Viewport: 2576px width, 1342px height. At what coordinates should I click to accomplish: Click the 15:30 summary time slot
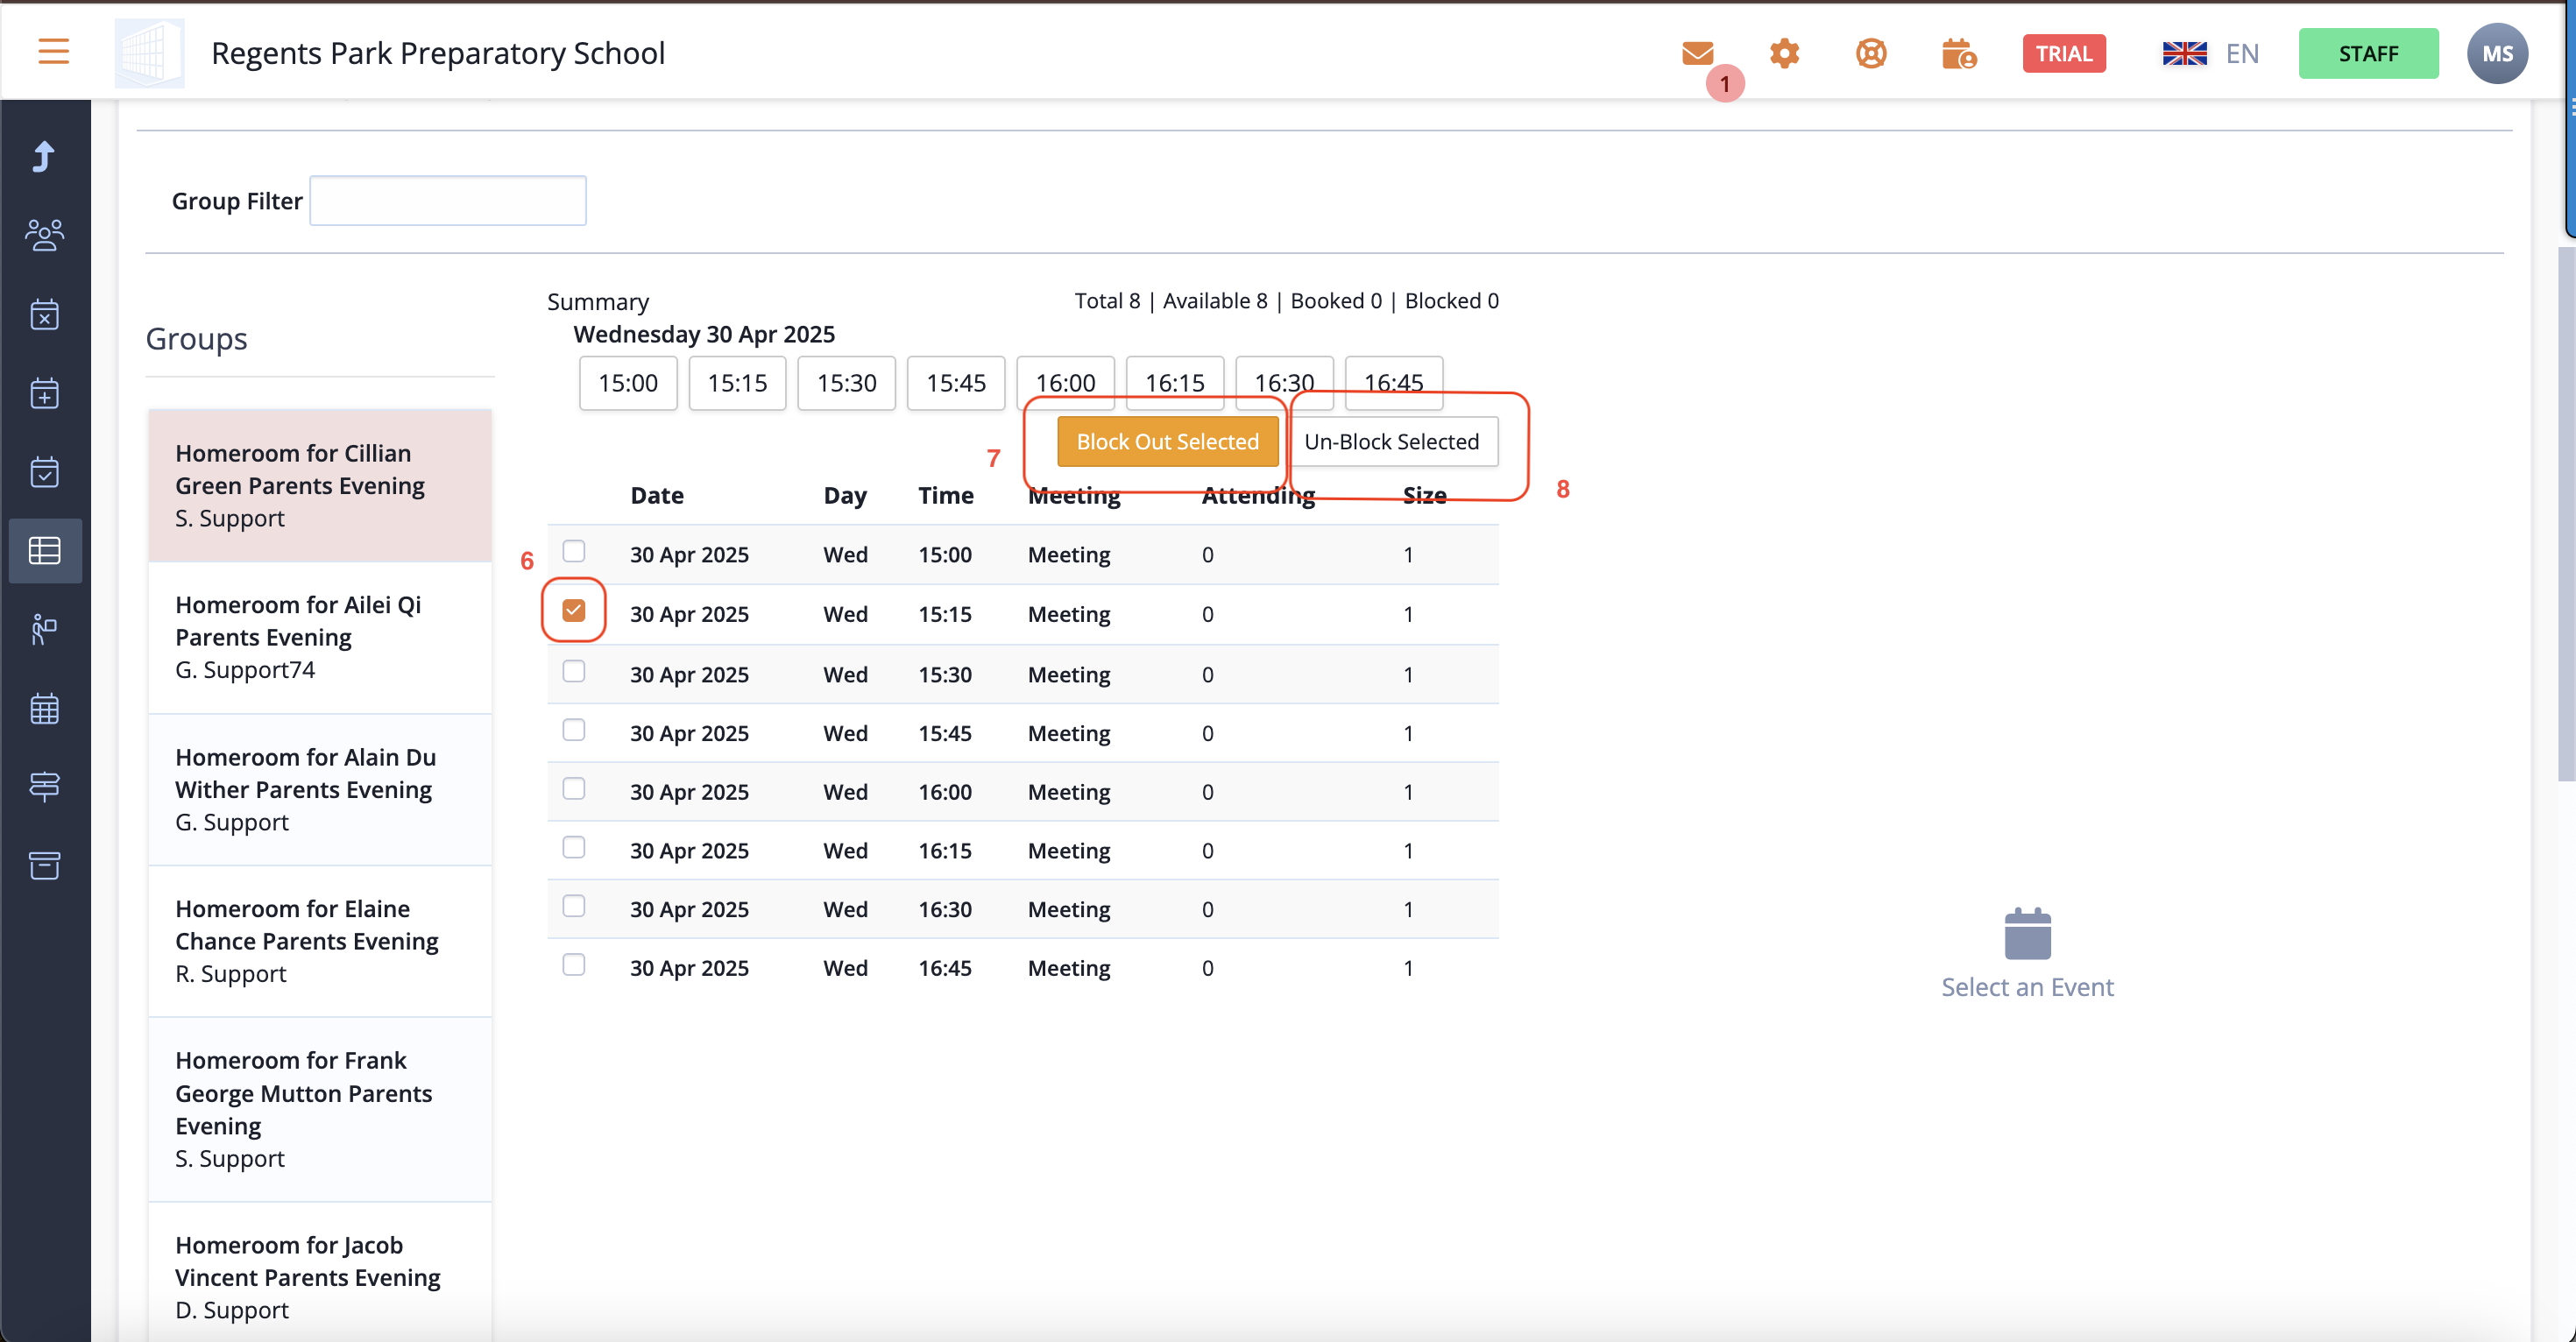click(846, 383)
